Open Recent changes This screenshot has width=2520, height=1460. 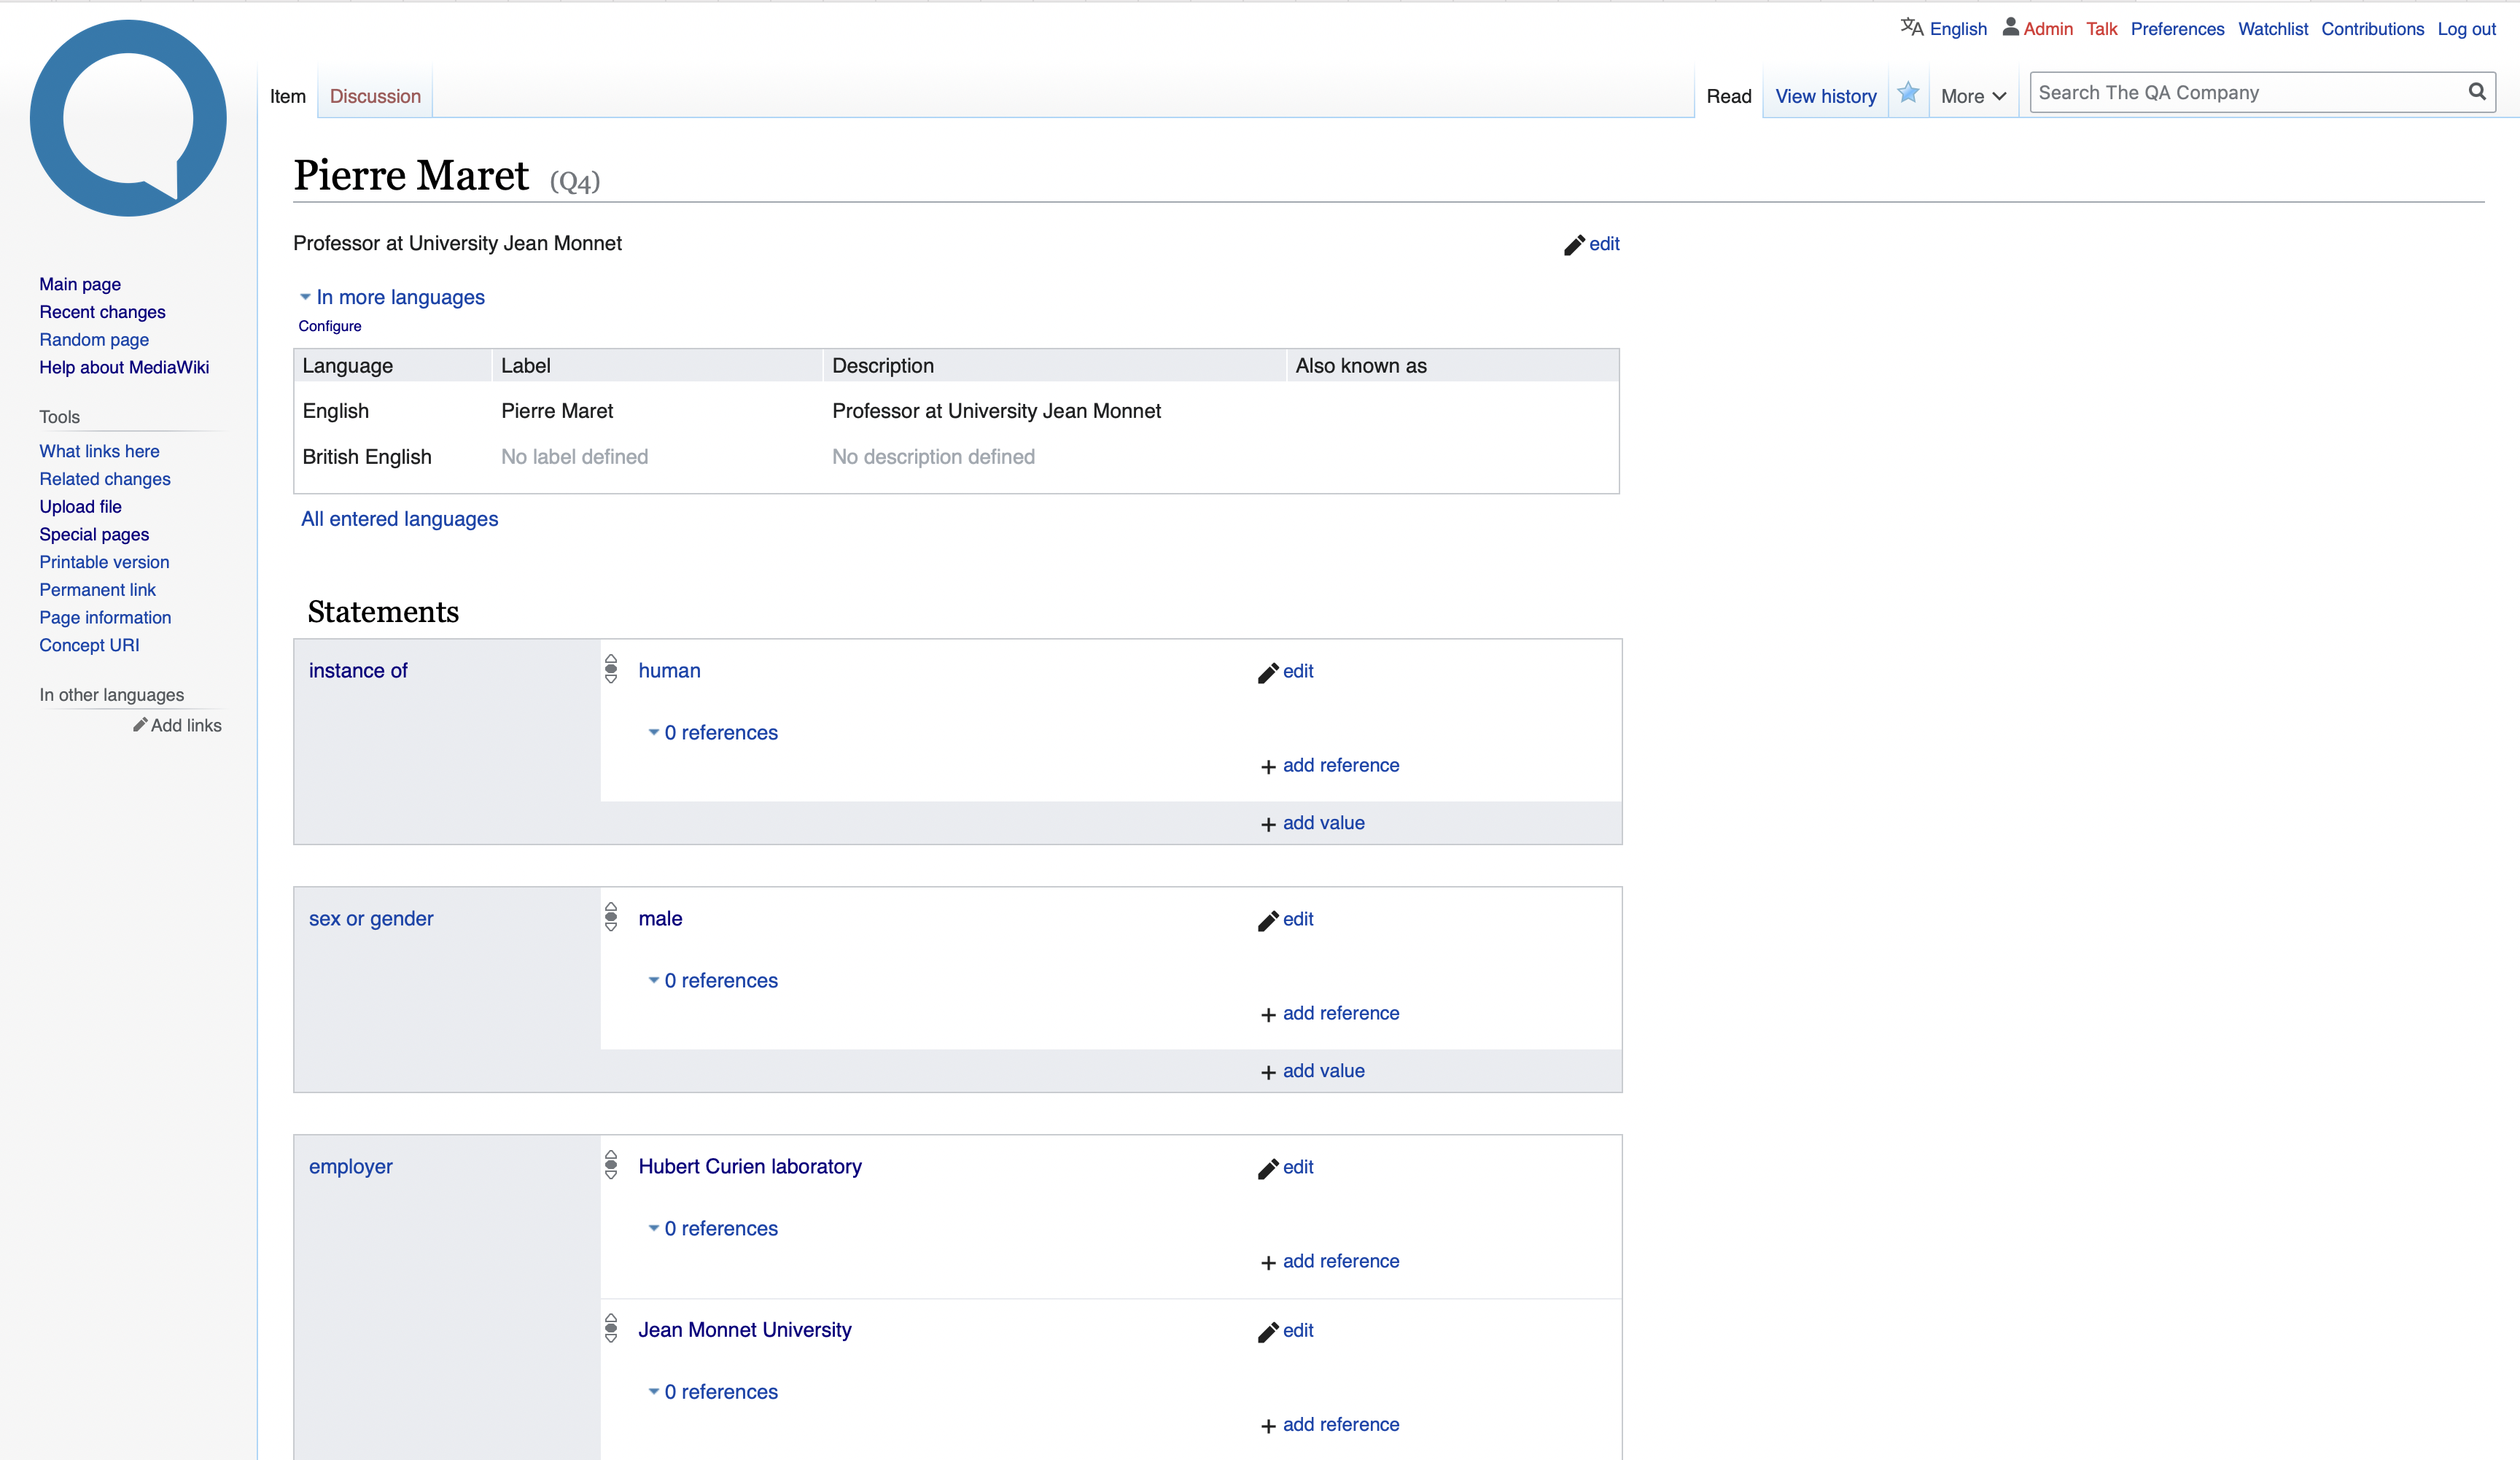tap(102, 312)
